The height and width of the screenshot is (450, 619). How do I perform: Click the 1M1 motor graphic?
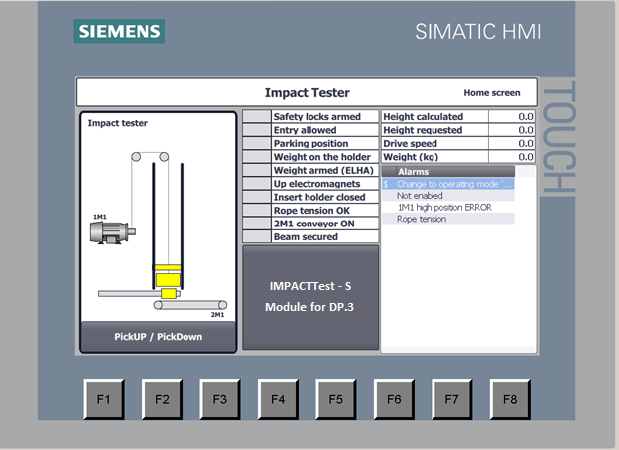[x=113, y=232]
